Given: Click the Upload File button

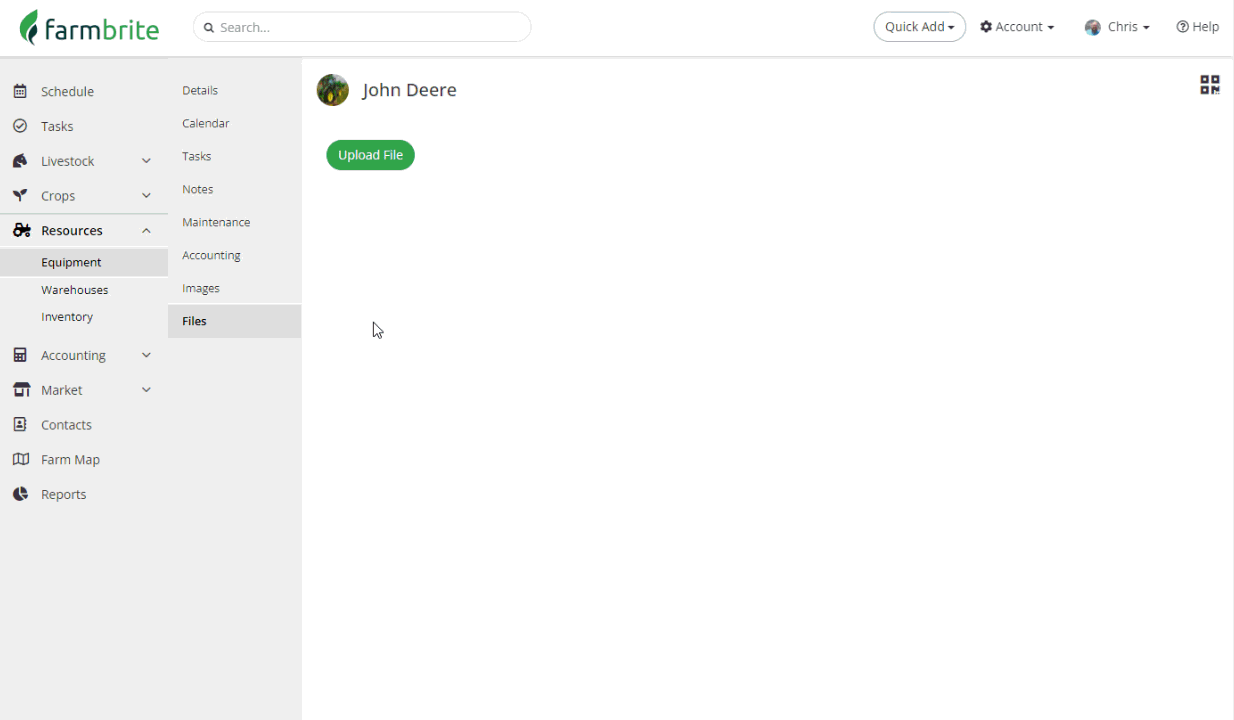Looking at the screenshot, I should click(x=370, y=155).
